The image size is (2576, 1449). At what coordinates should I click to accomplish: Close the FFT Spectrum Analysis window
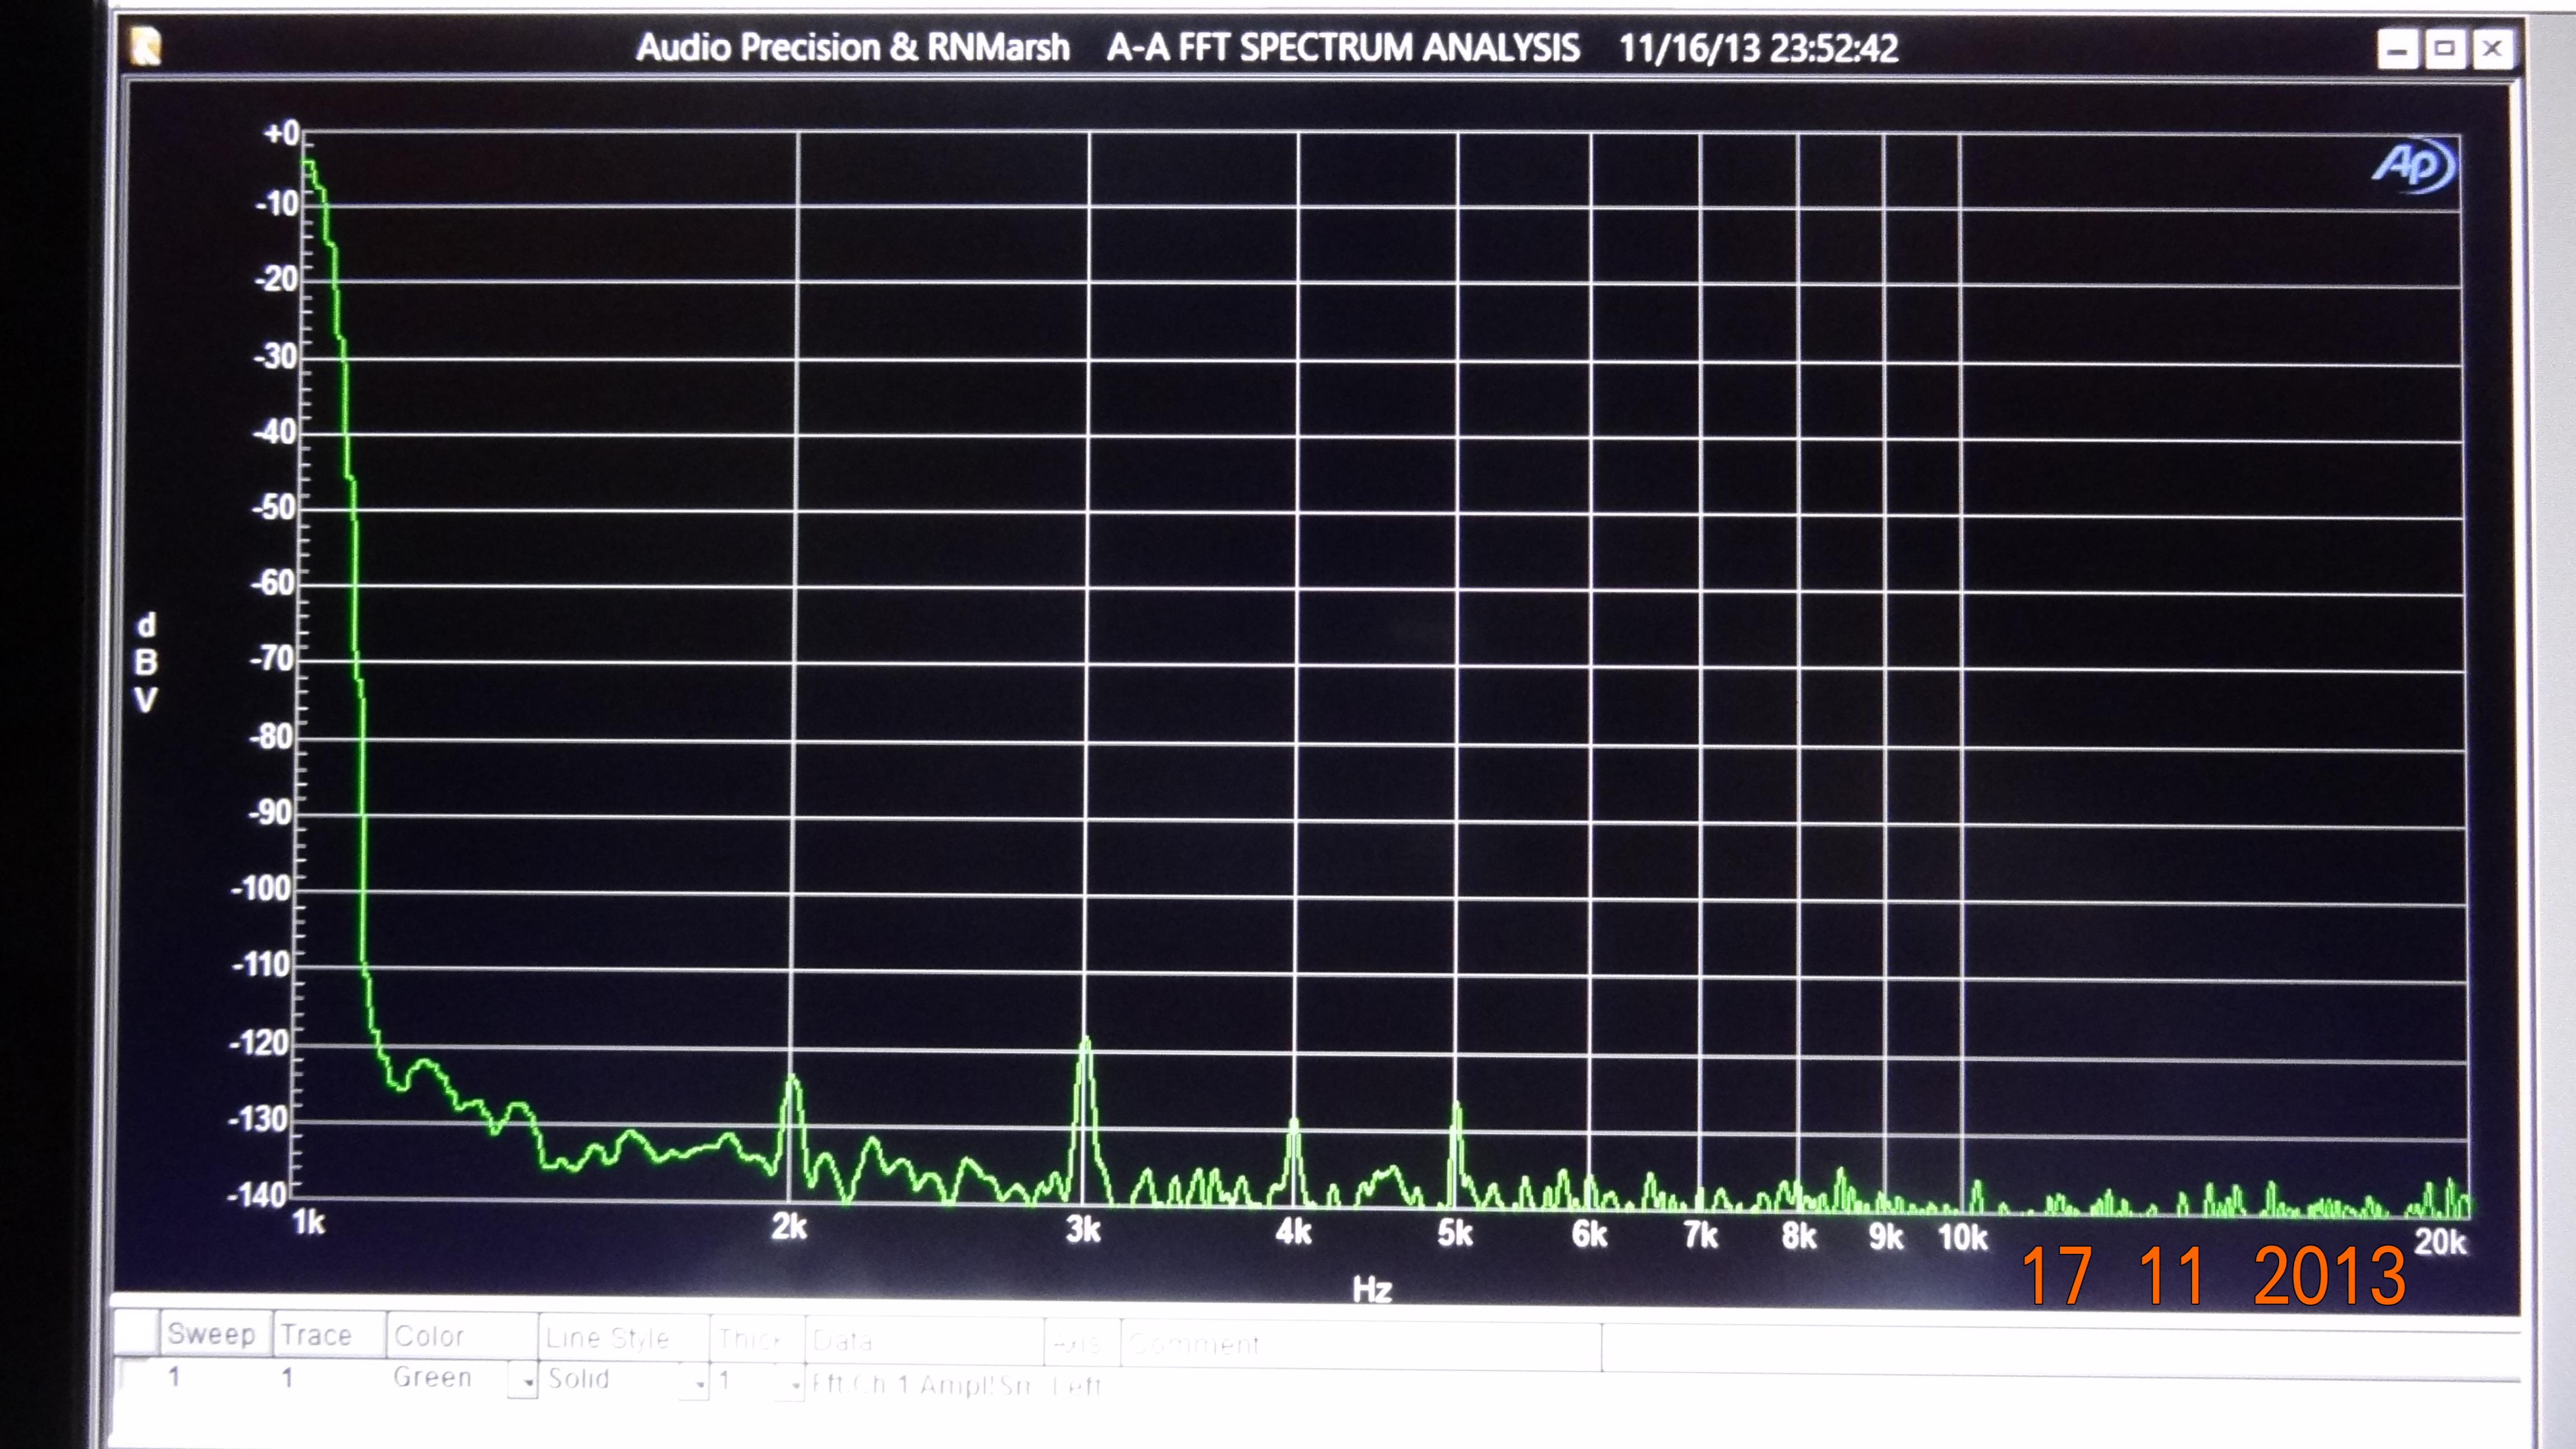click(2493, 48)
